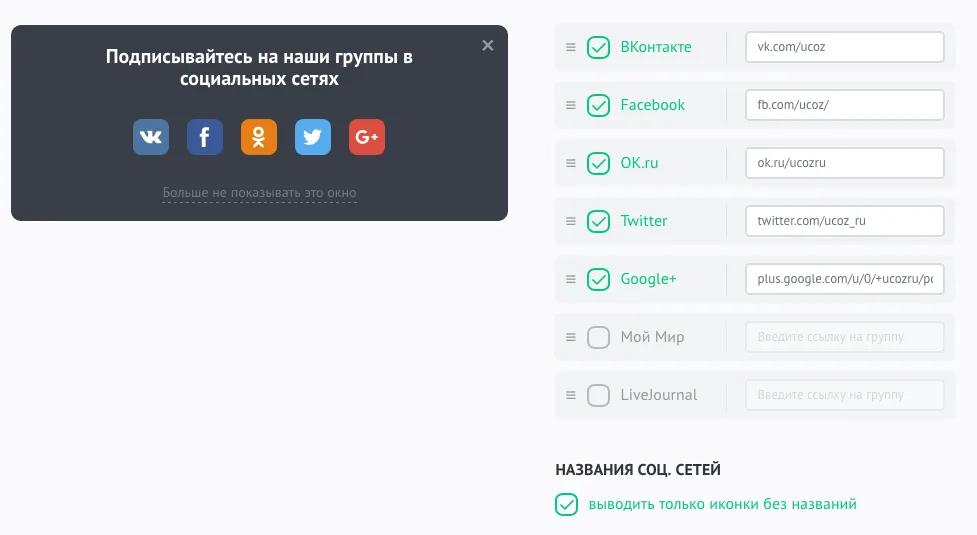This screenshot has width=977, height=535.
Task: Click the 'выводить только иконки без названий' text
Action: click(722, 504)
